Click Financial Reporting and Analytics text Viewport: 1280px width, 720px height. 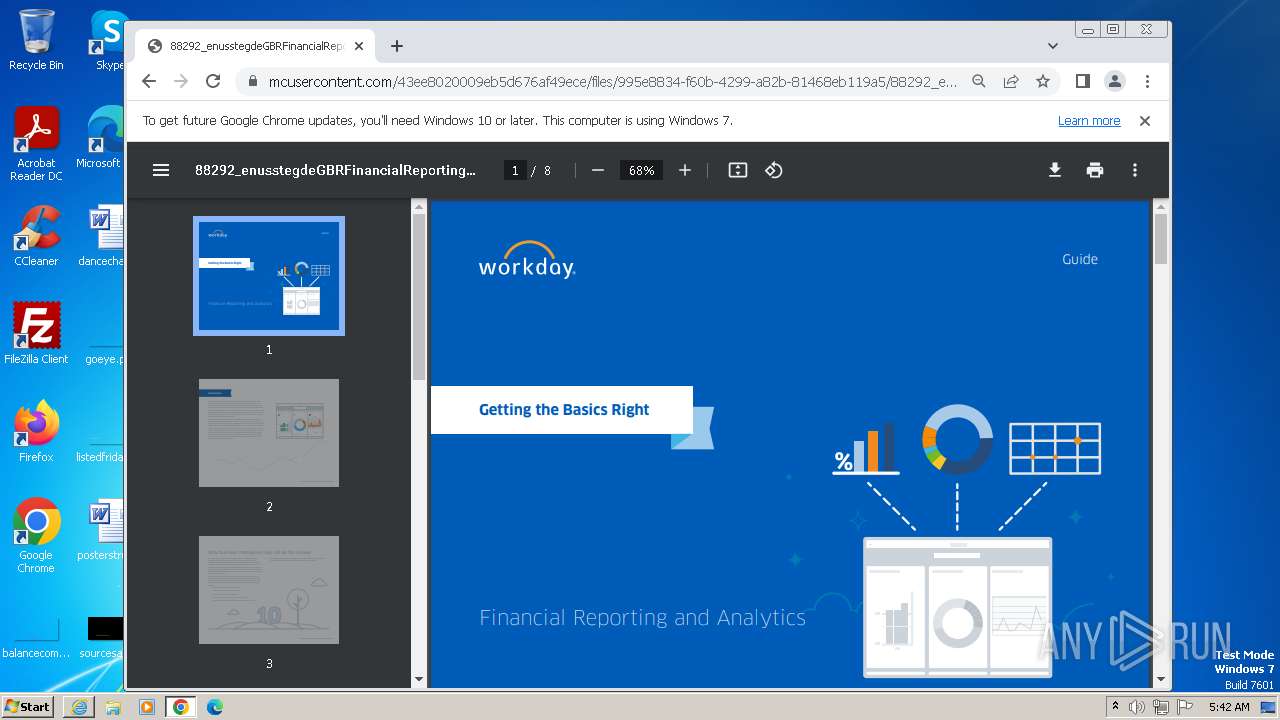pos(642,618)
